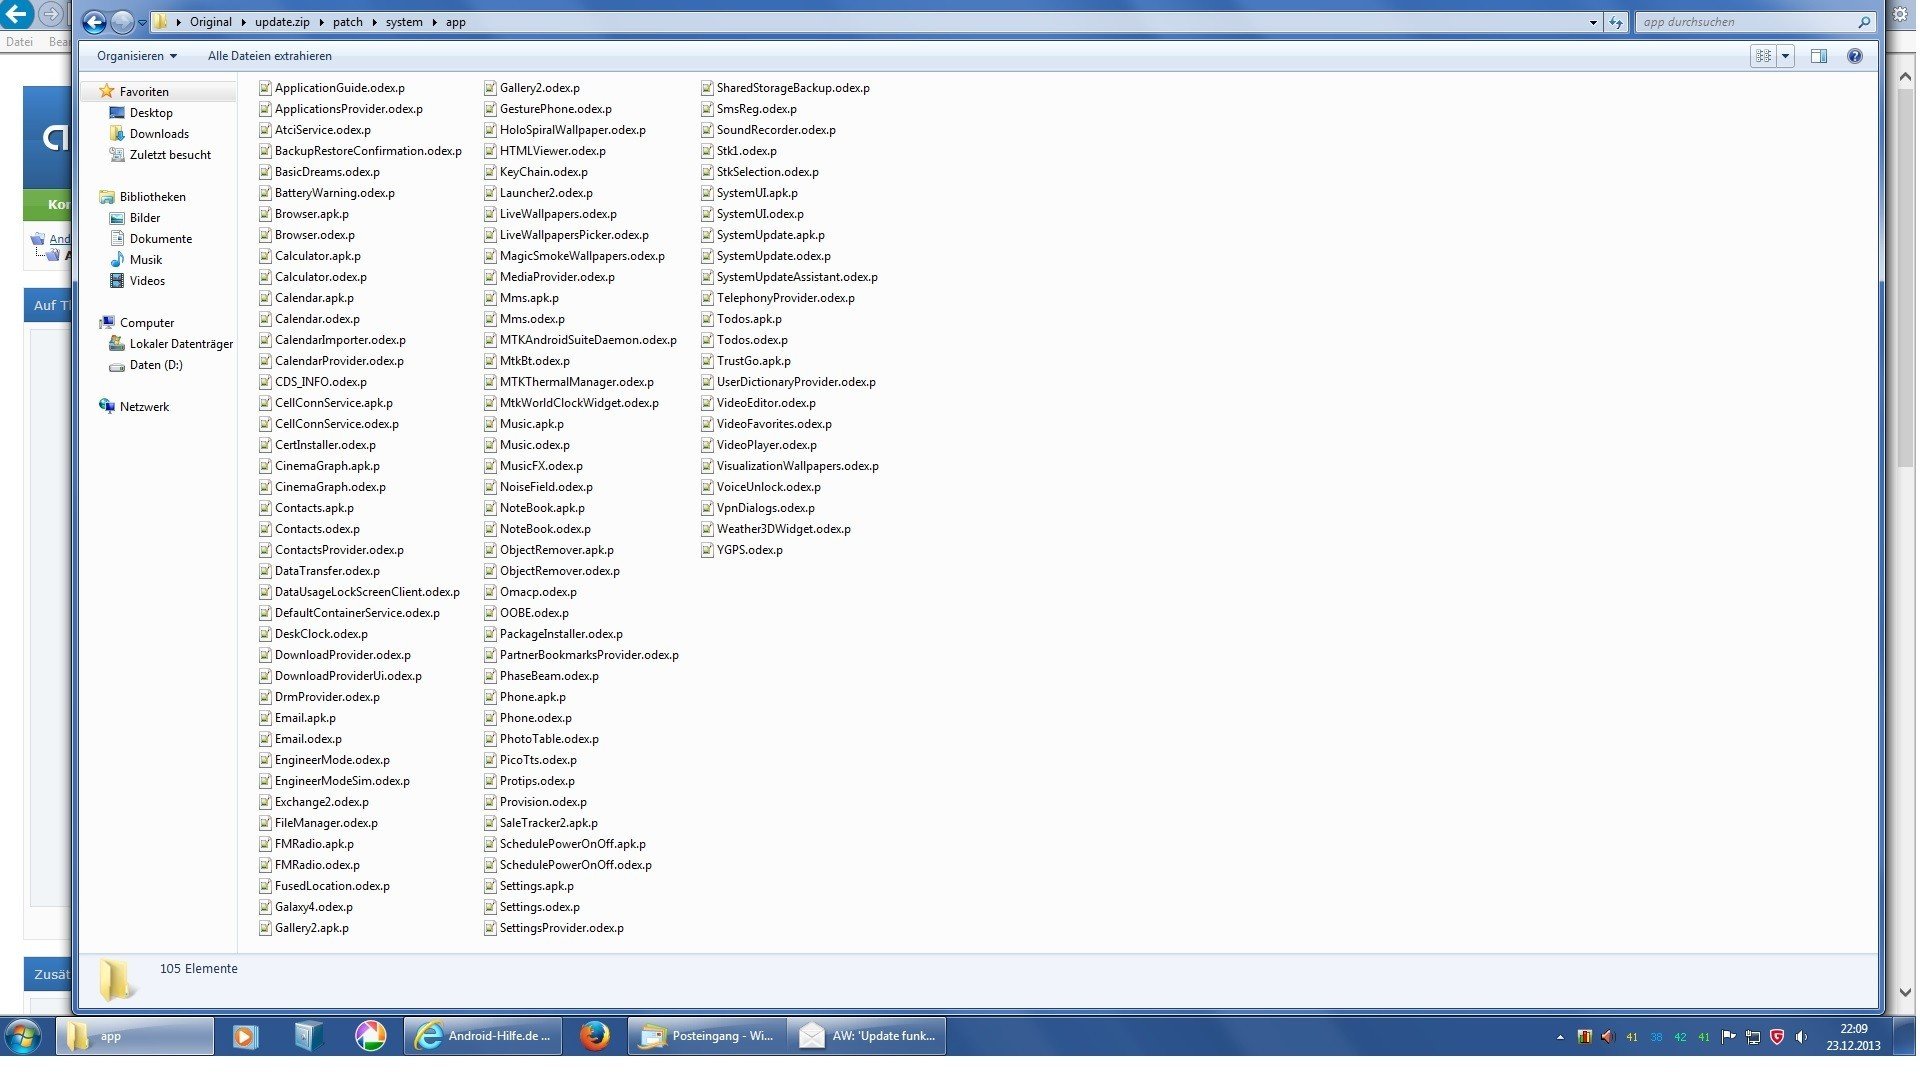The width and height of the screenshot is (1920, 1080).
Task: Select file Gallery2.apk.p
Action: 312,928
